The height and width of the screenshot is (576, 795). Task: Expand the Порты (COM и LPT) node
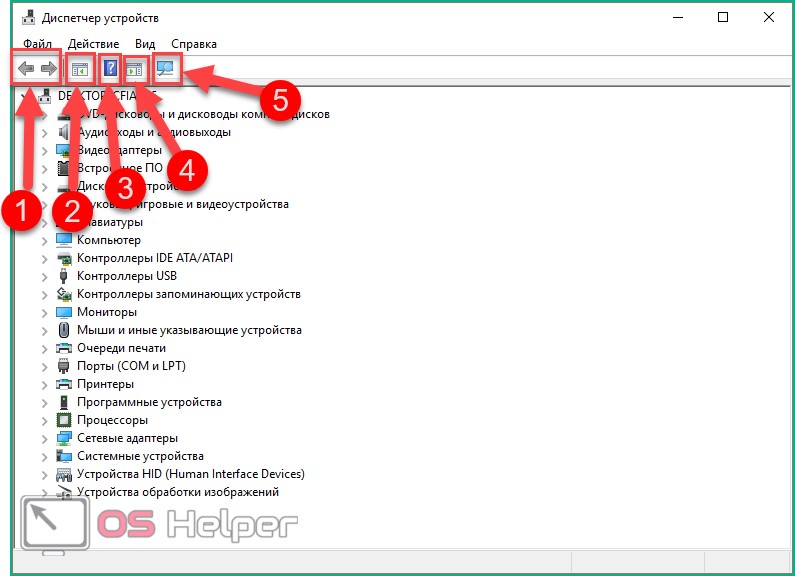[45, 367]
